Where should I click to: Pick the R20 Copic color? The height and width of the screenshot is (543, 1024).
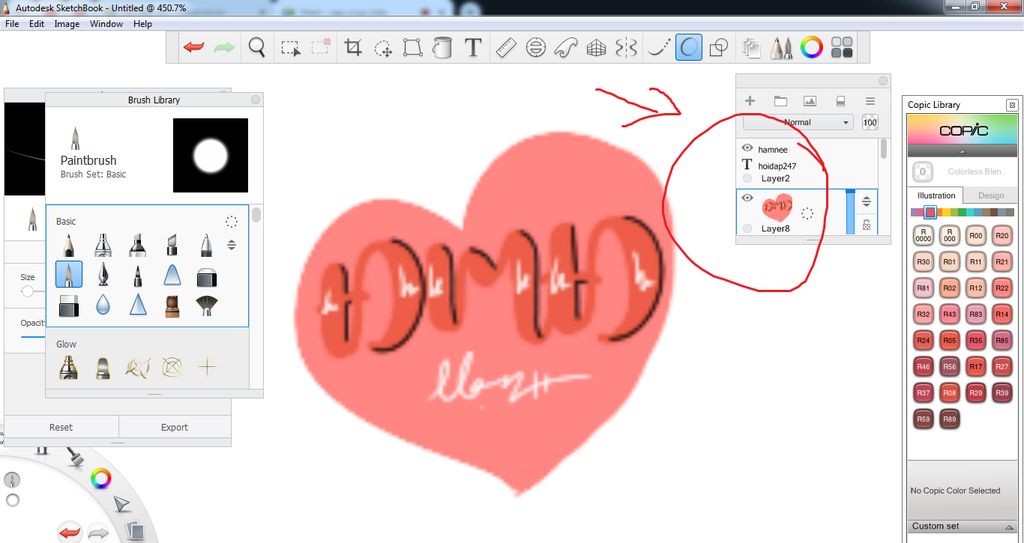pyautogui.click(x=1002, y=236)
